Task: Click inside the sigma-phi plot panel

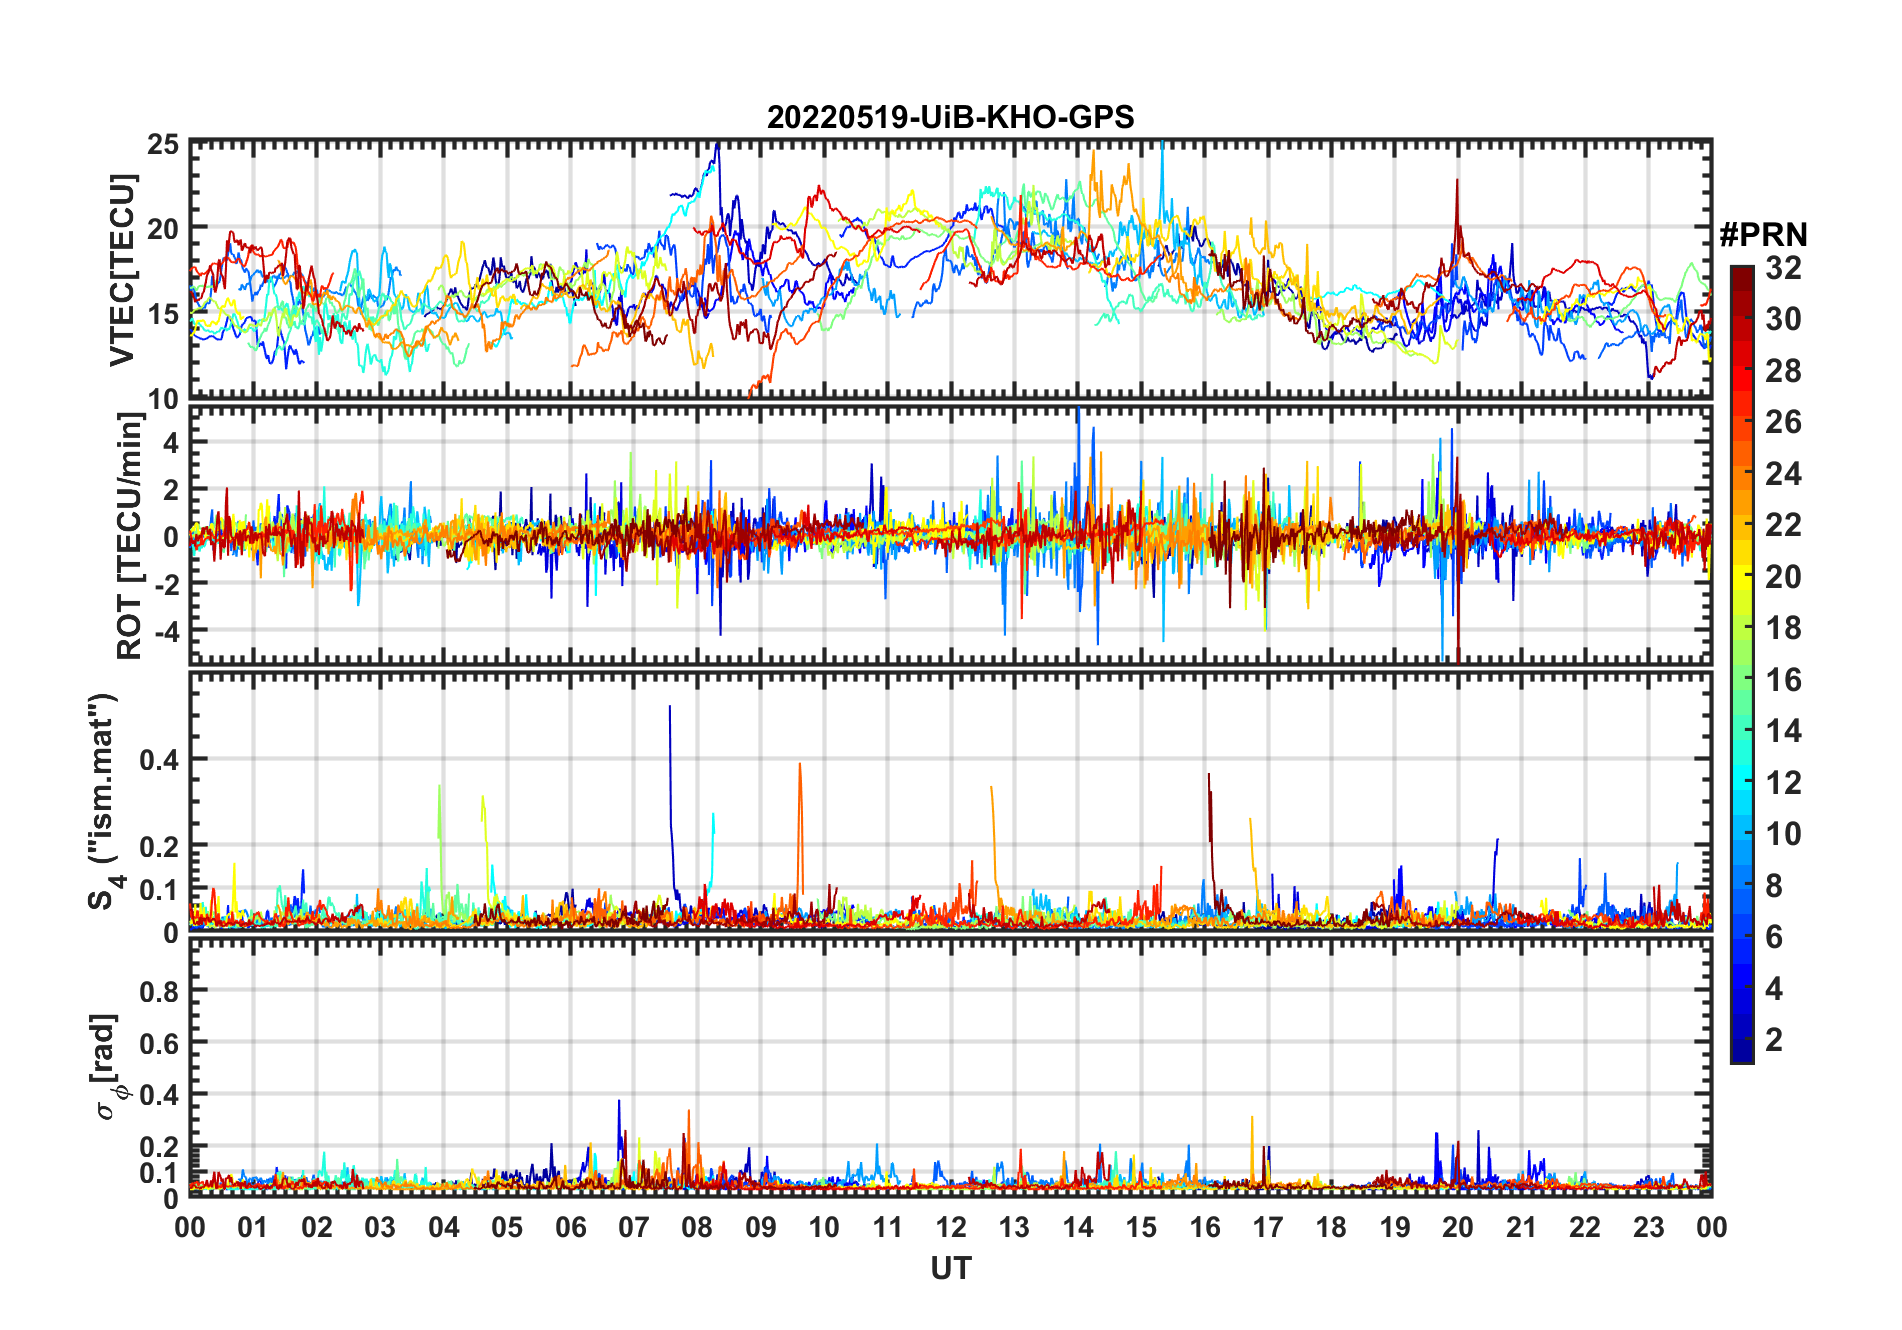Action: click(950, 1066)
